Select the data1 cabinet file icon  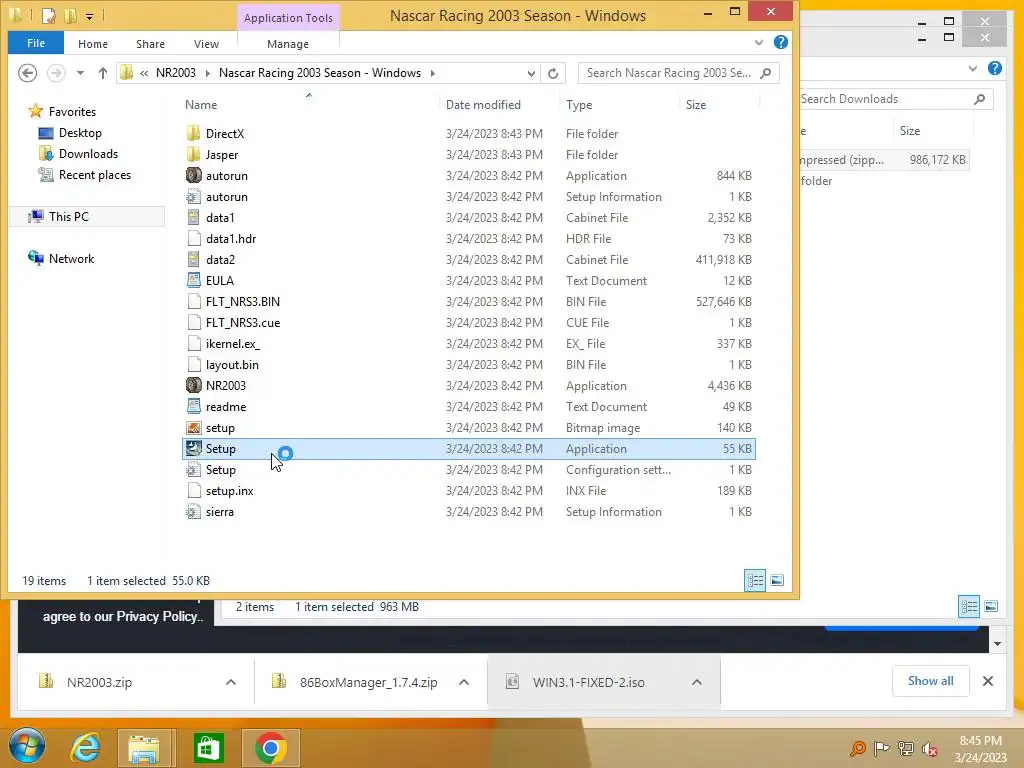point(193,217)
